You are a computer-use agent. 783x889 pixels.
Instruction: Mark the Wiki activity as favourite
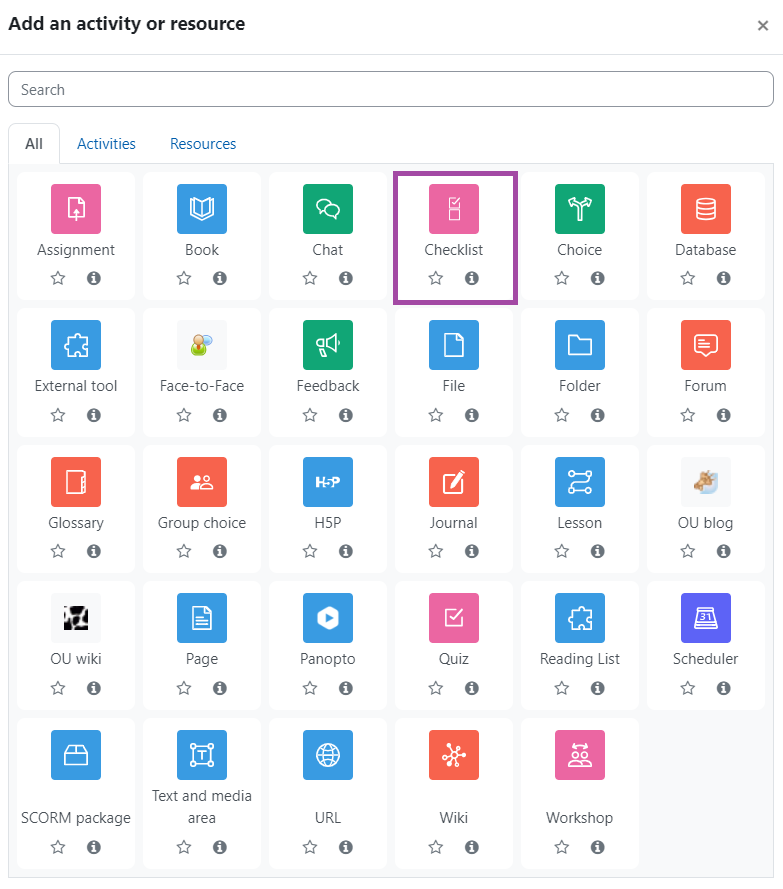(x=435, y=847)
